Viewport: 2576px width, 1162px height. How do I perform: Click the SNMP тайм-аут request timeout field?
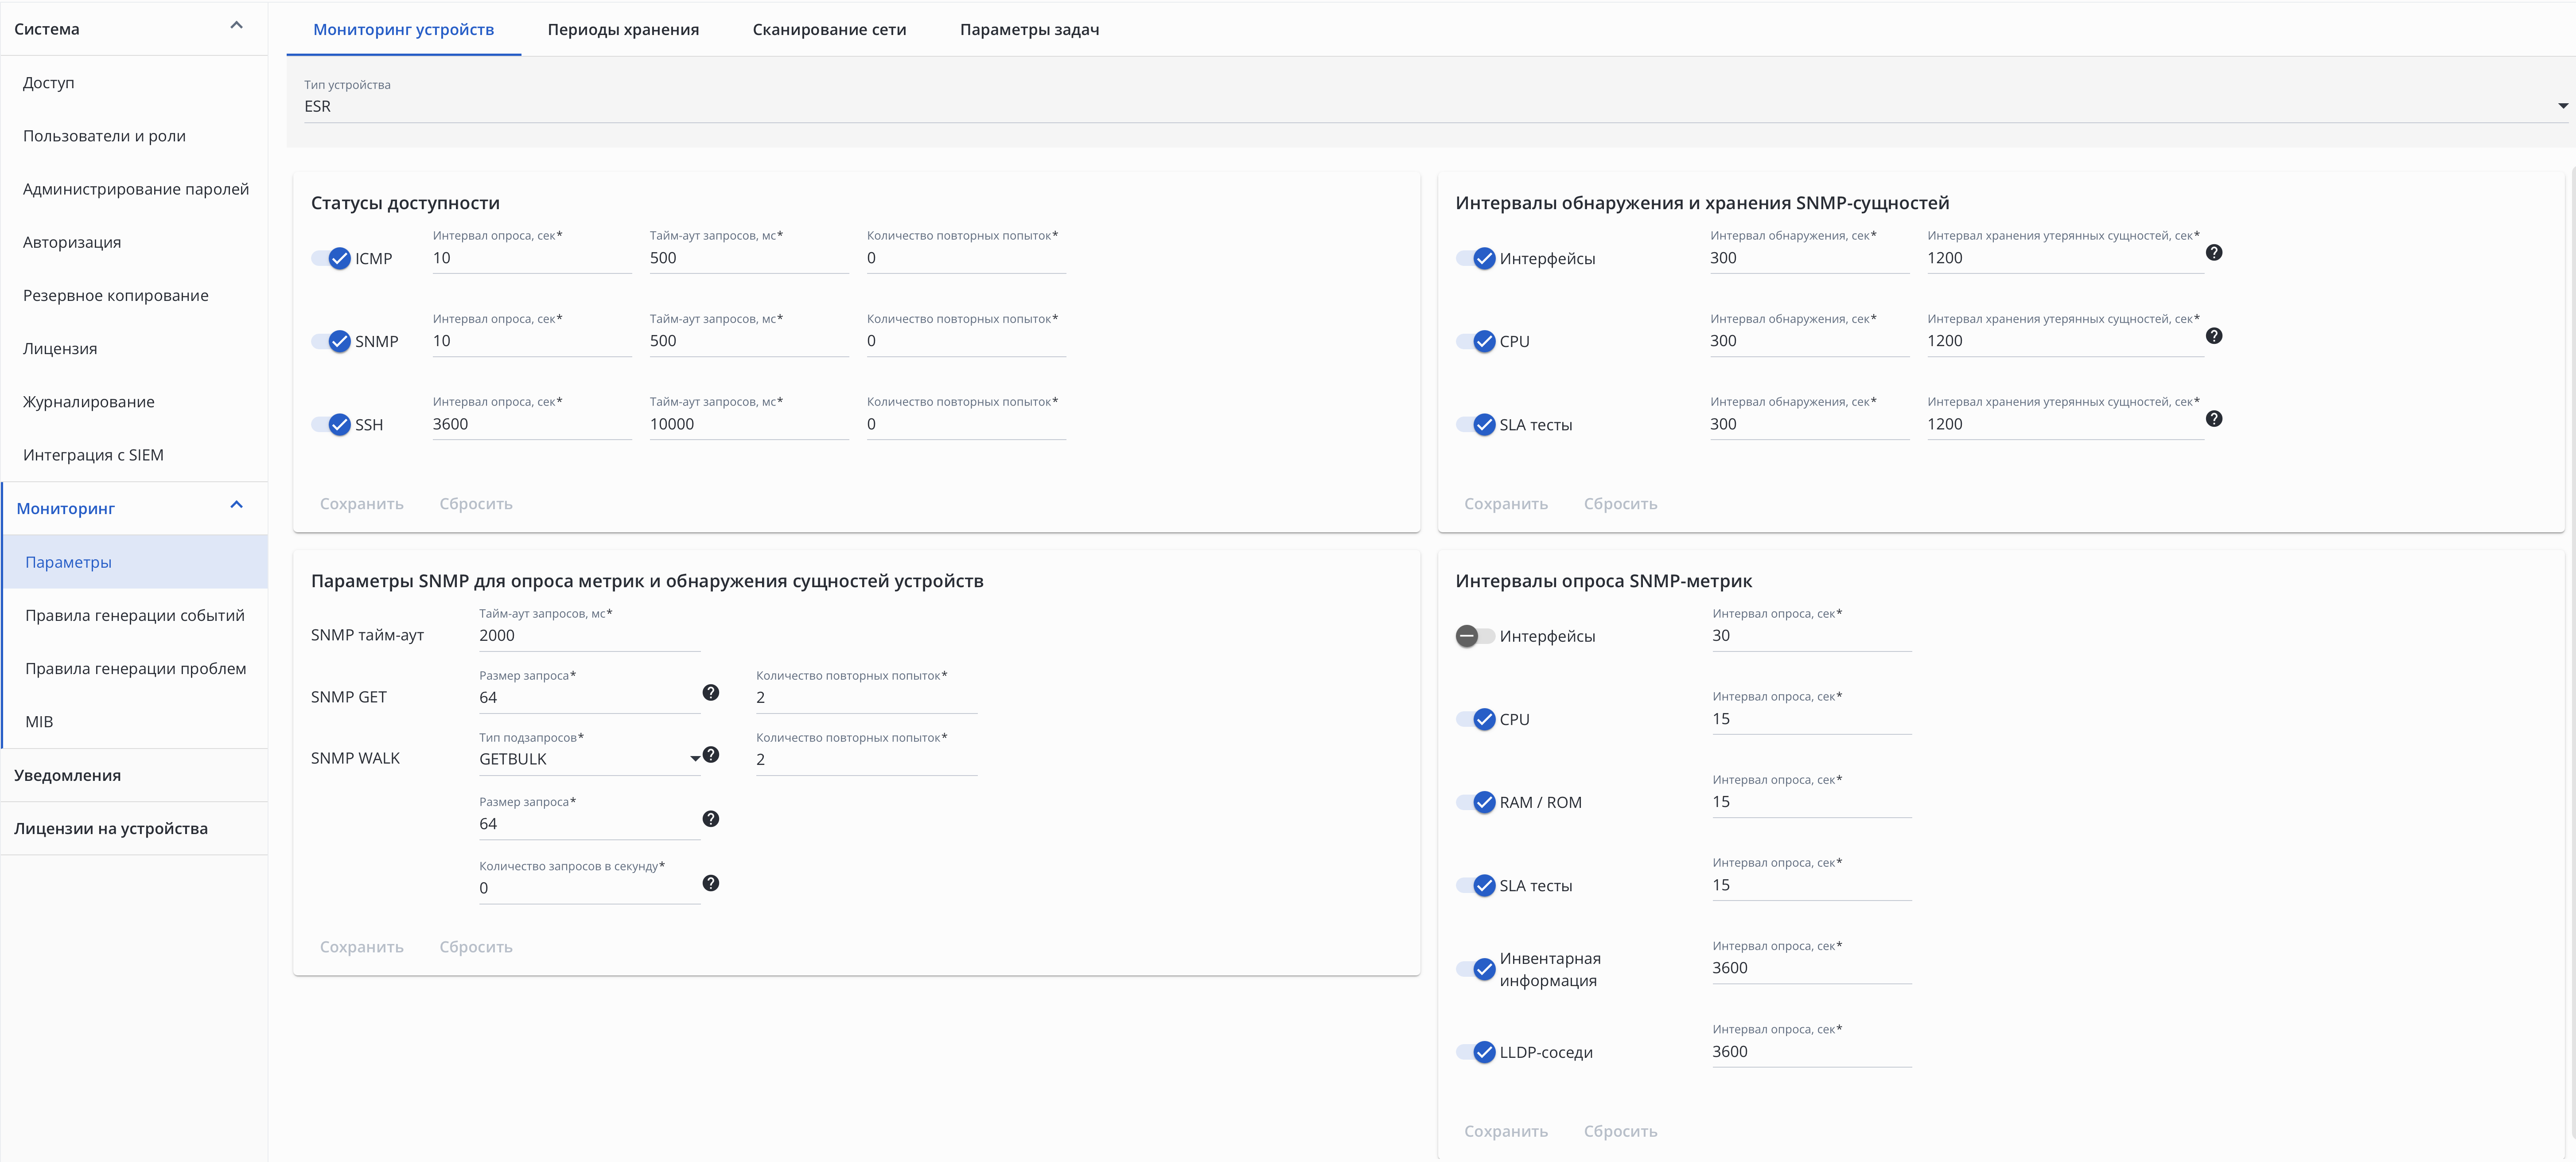coord(588,636)
